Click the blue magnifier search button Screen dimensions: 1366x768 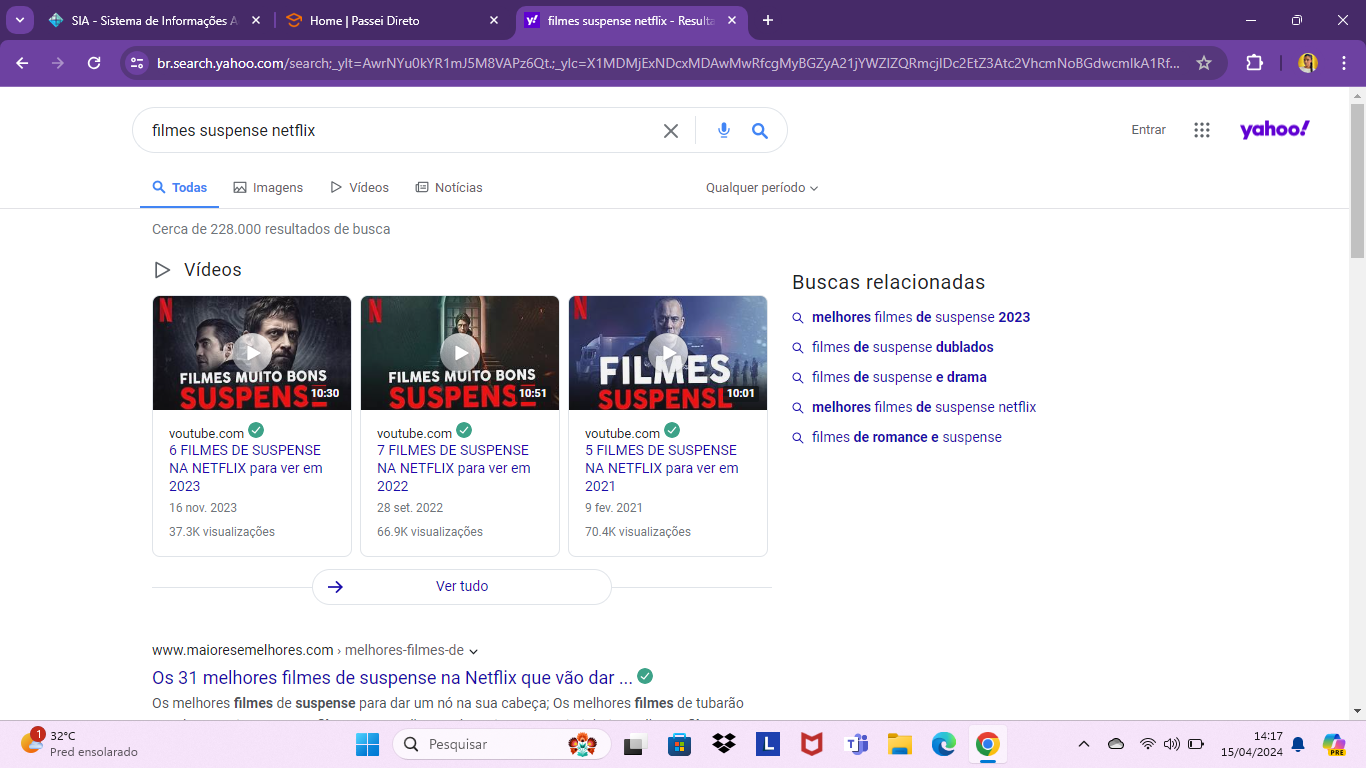[760, 130]
